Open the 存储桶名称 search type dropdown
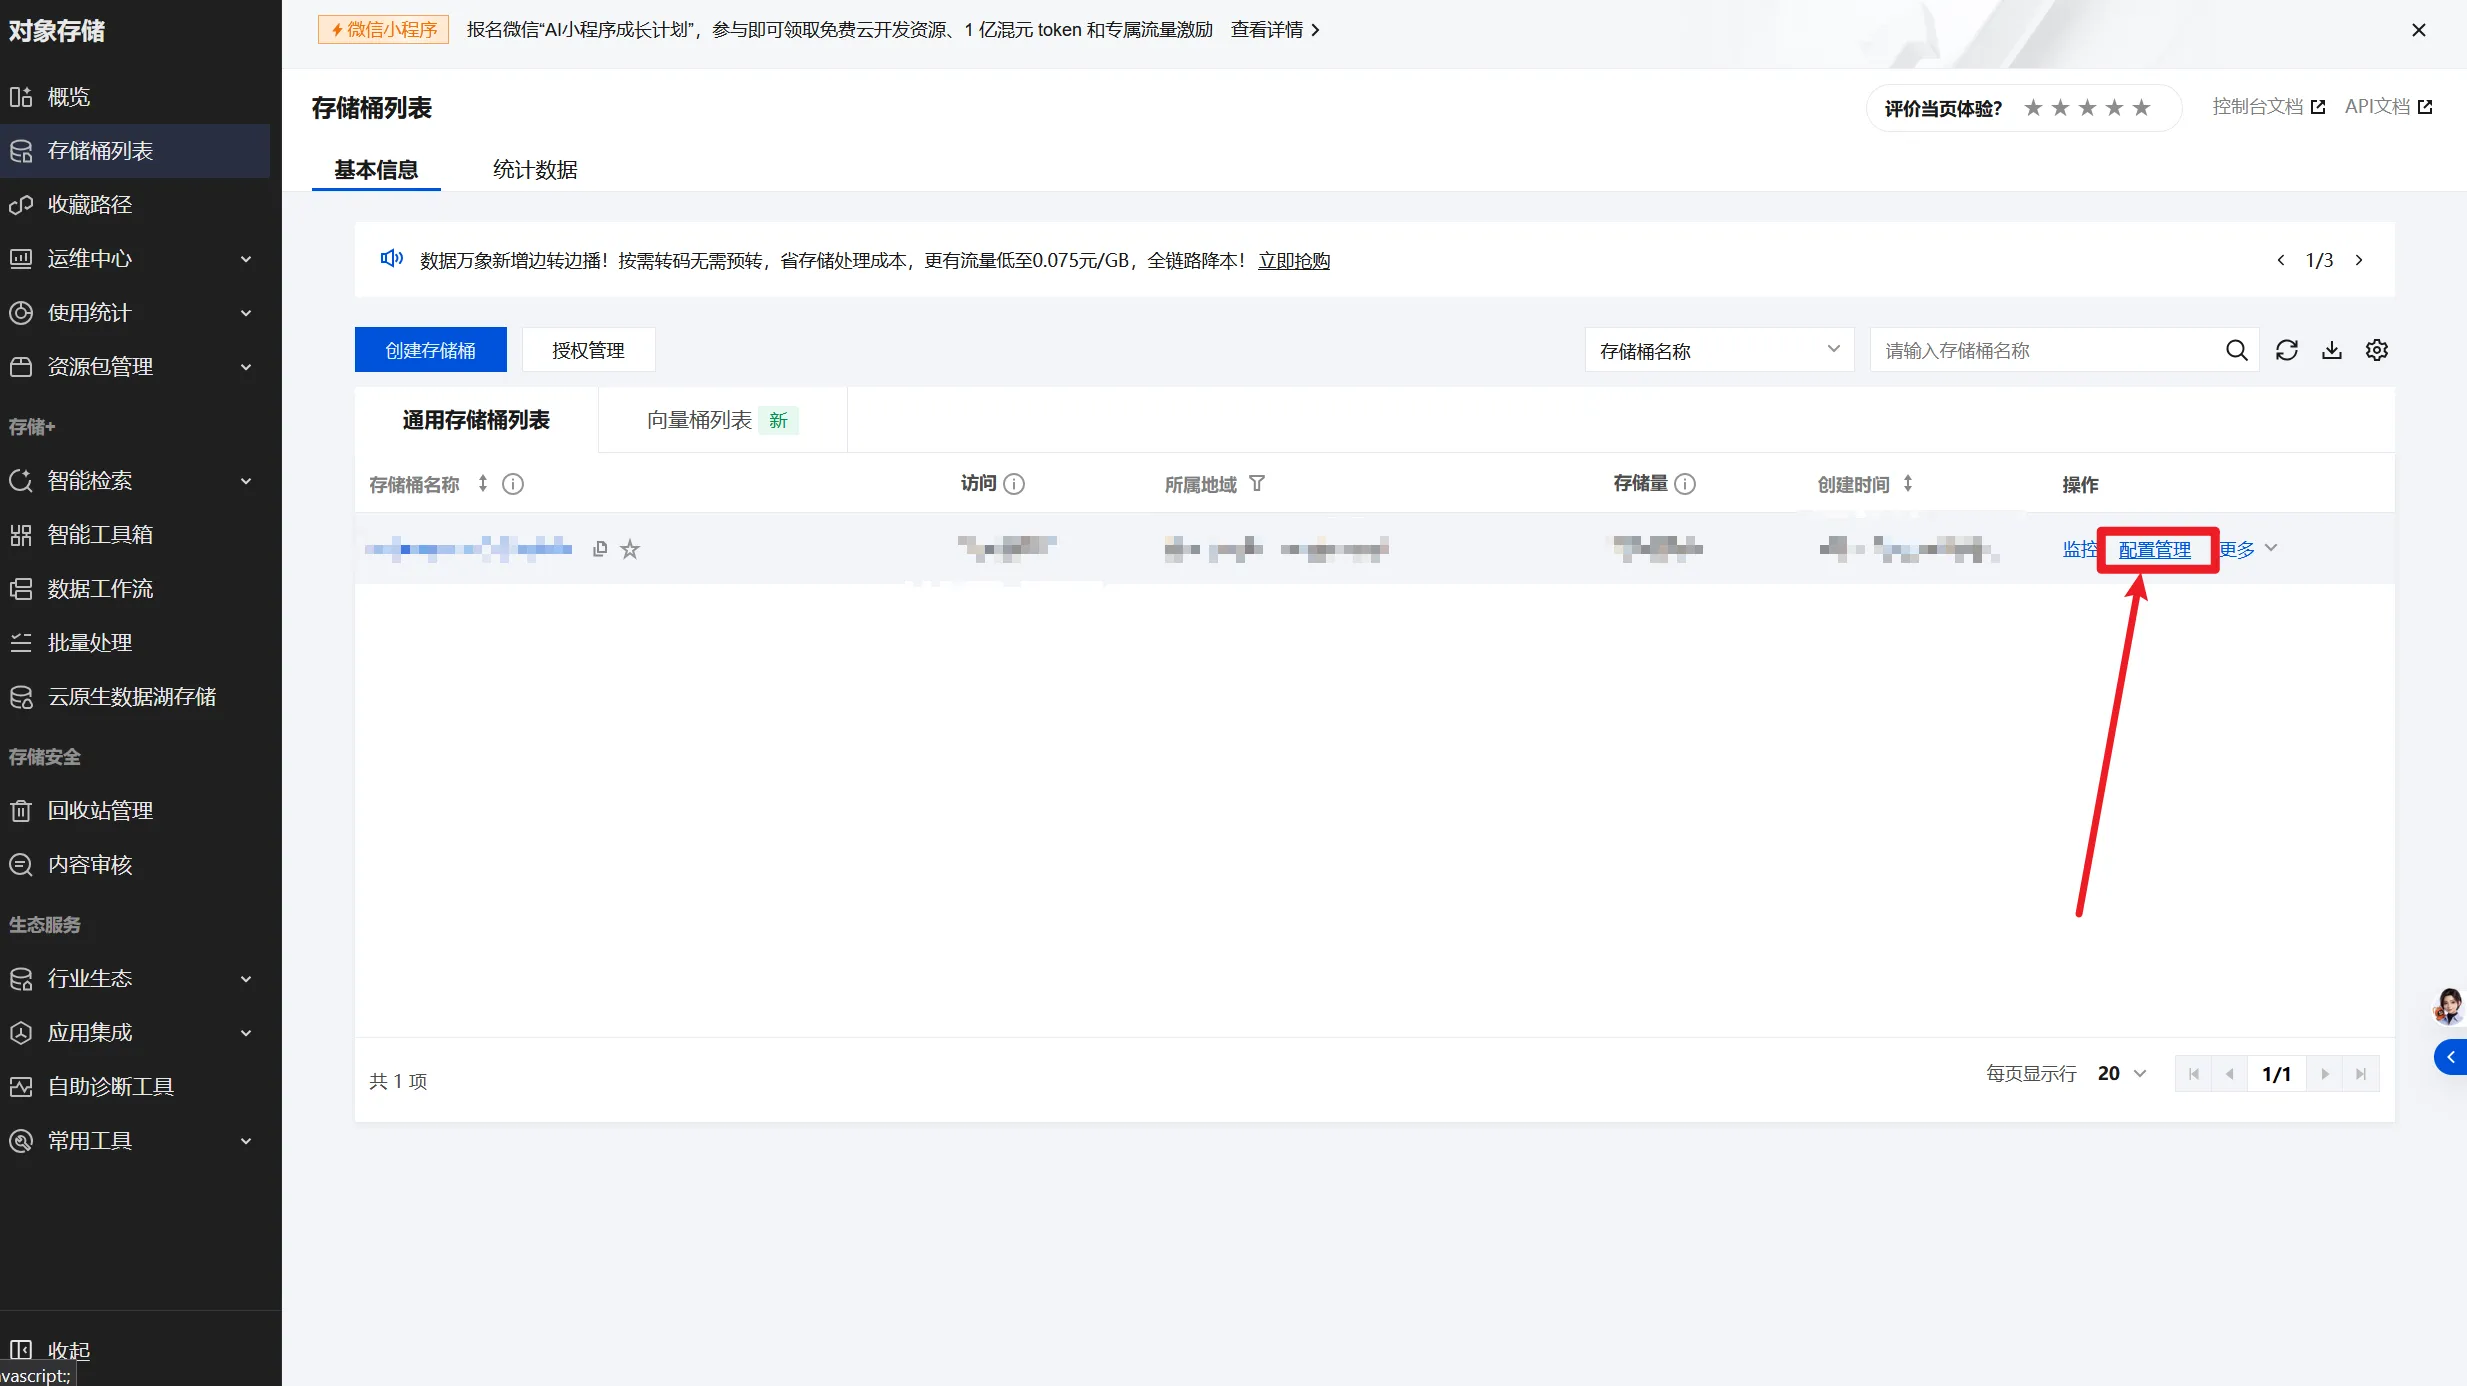 (x=1718, y=350)
